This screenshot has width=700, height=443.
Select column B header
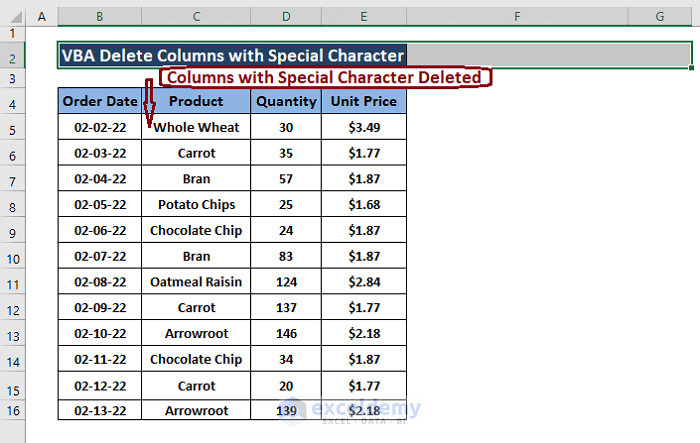[99, 17]
